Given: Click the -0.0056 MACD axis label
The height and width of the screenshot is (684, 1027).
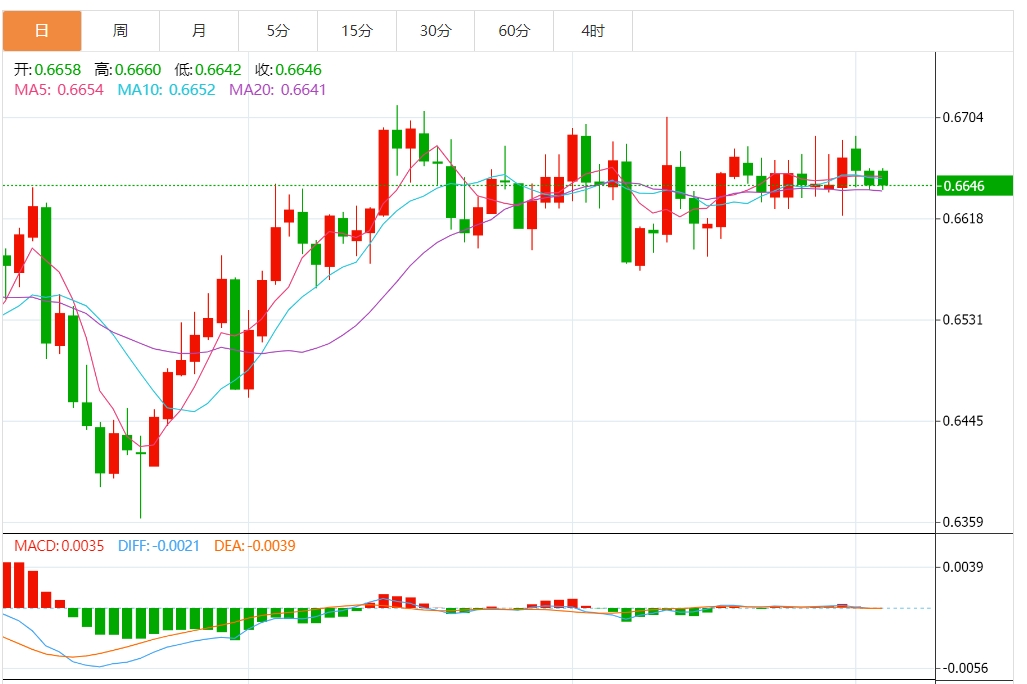Looking at the screenshot, I should pyautogui.click(x=965, y=668).
